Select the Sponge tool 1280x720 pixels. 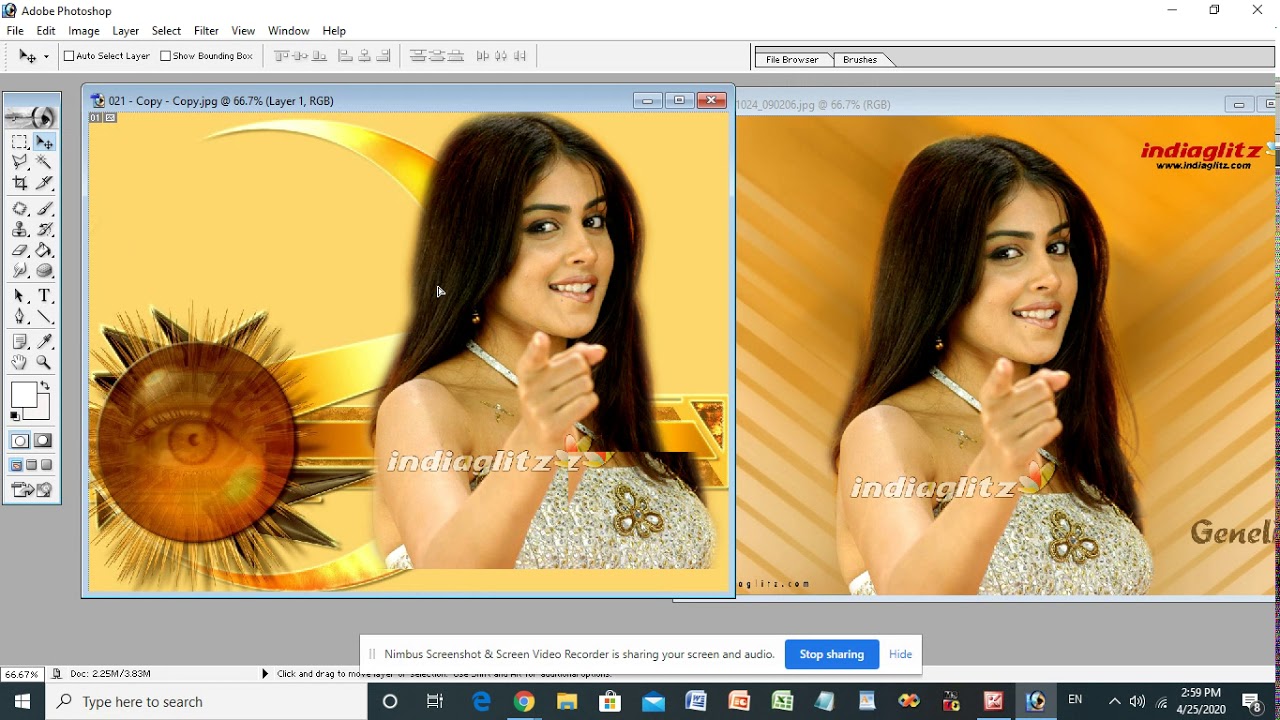click(x=44, y=270)
